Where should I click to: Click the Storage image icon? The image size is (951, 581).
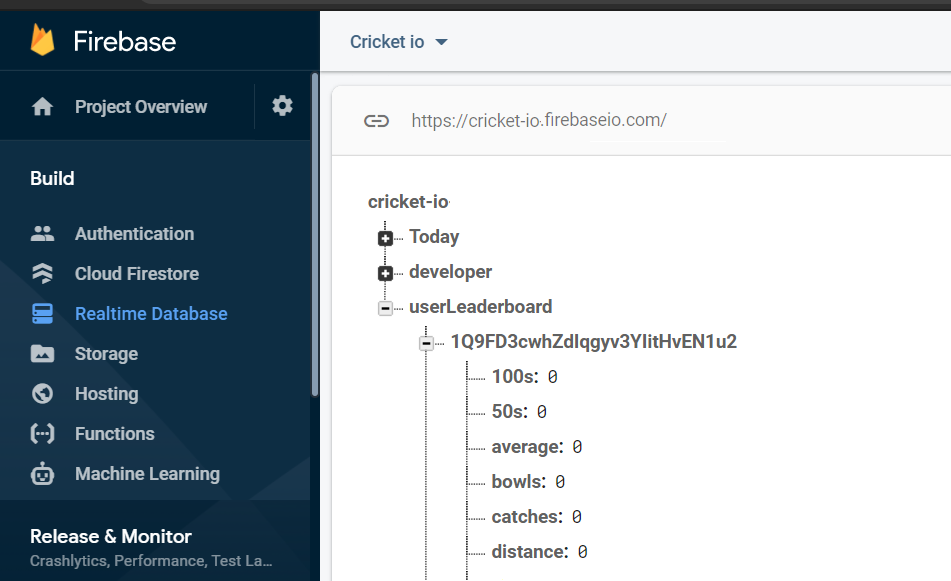click(x=42, y=354)
